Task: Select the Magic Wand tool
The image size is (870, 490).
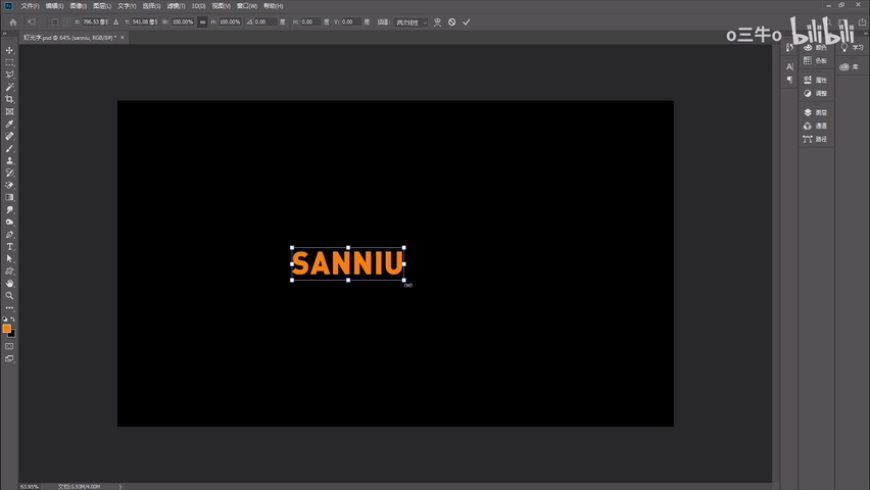Action: pos(10,87)
